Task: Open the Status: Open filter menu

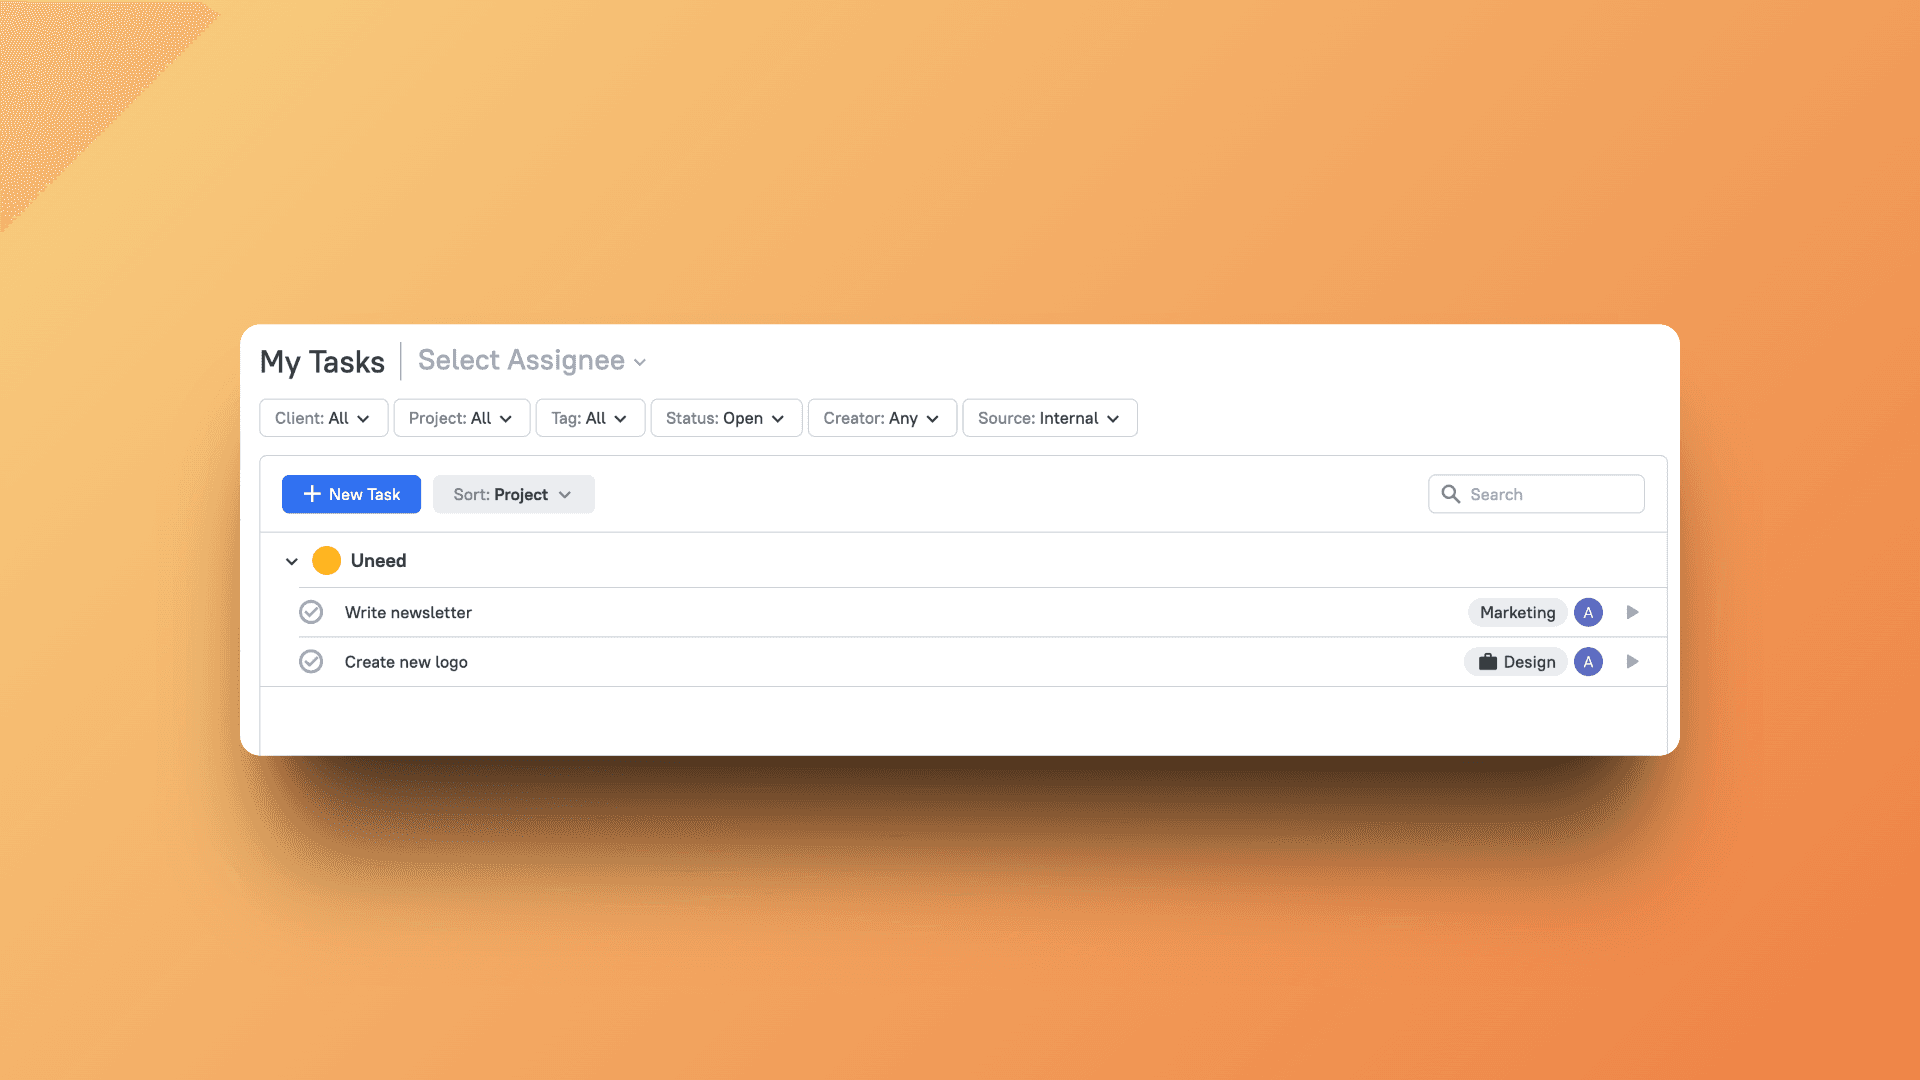Action: 725,418
